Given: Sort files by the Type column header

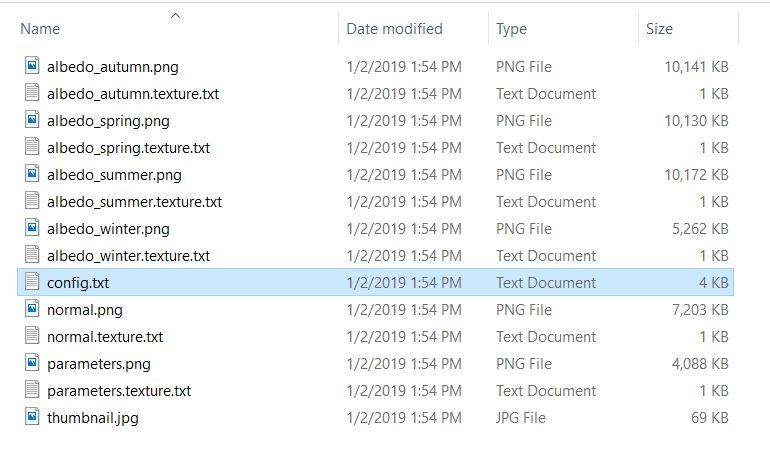Looking at the screenshot, I should [511, 29].
